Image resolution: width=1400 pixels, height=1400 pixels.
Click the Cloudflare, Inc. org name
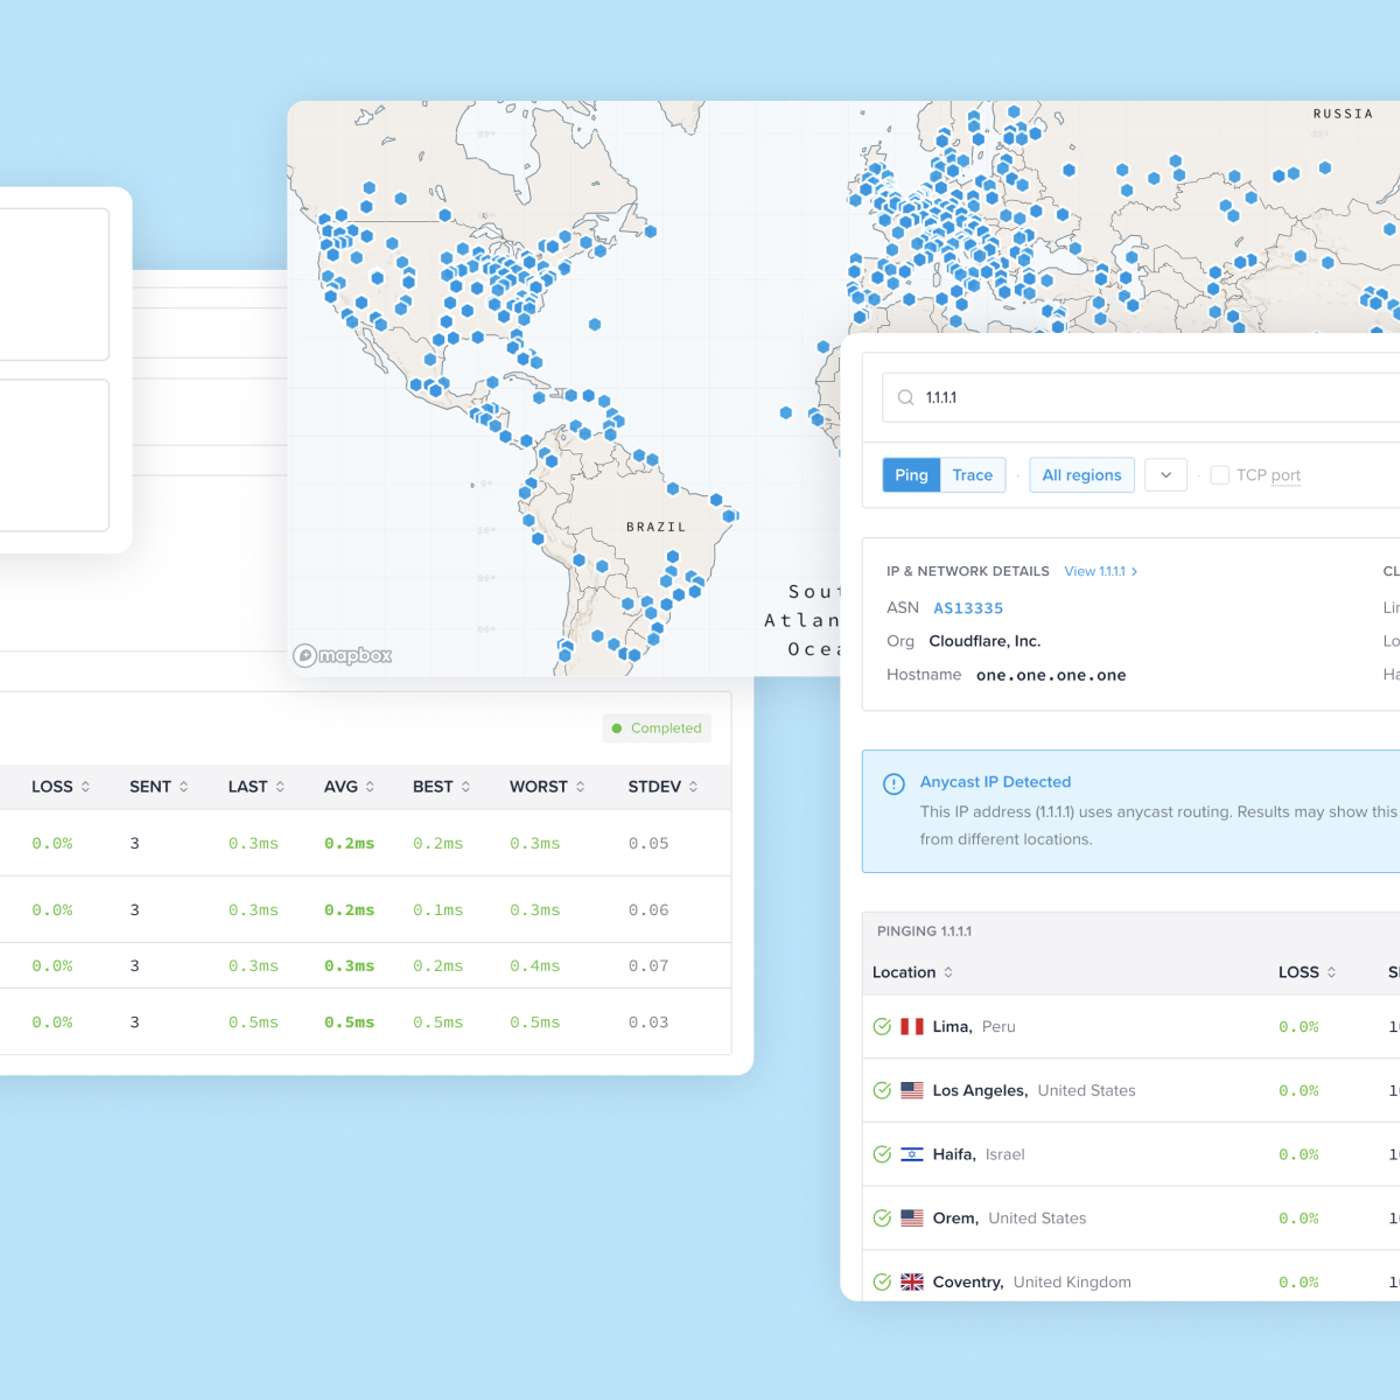point(985,641)
